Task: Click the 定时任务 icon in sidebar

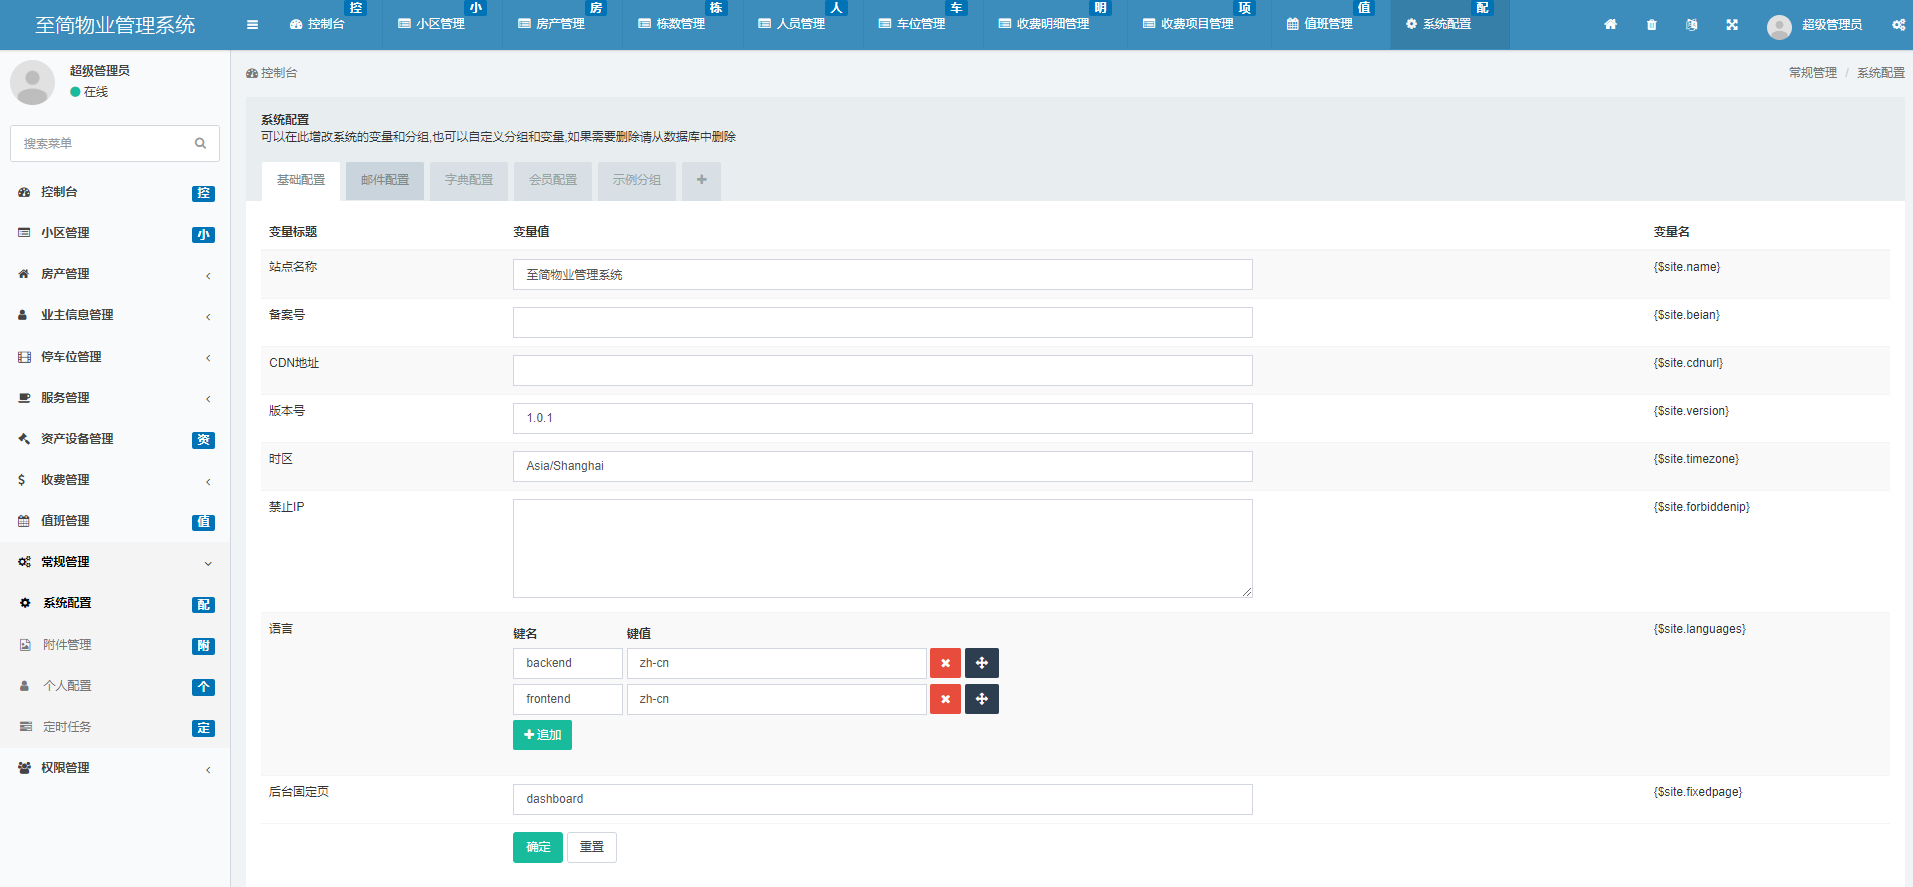Action: pyautogui.click(x=25, y=727)
